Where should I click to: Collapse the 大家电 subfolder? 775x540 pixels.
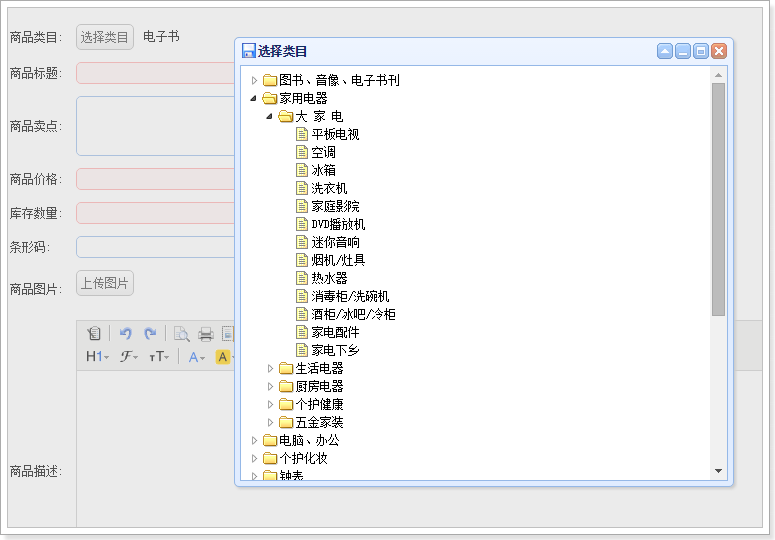pos(270,117)
